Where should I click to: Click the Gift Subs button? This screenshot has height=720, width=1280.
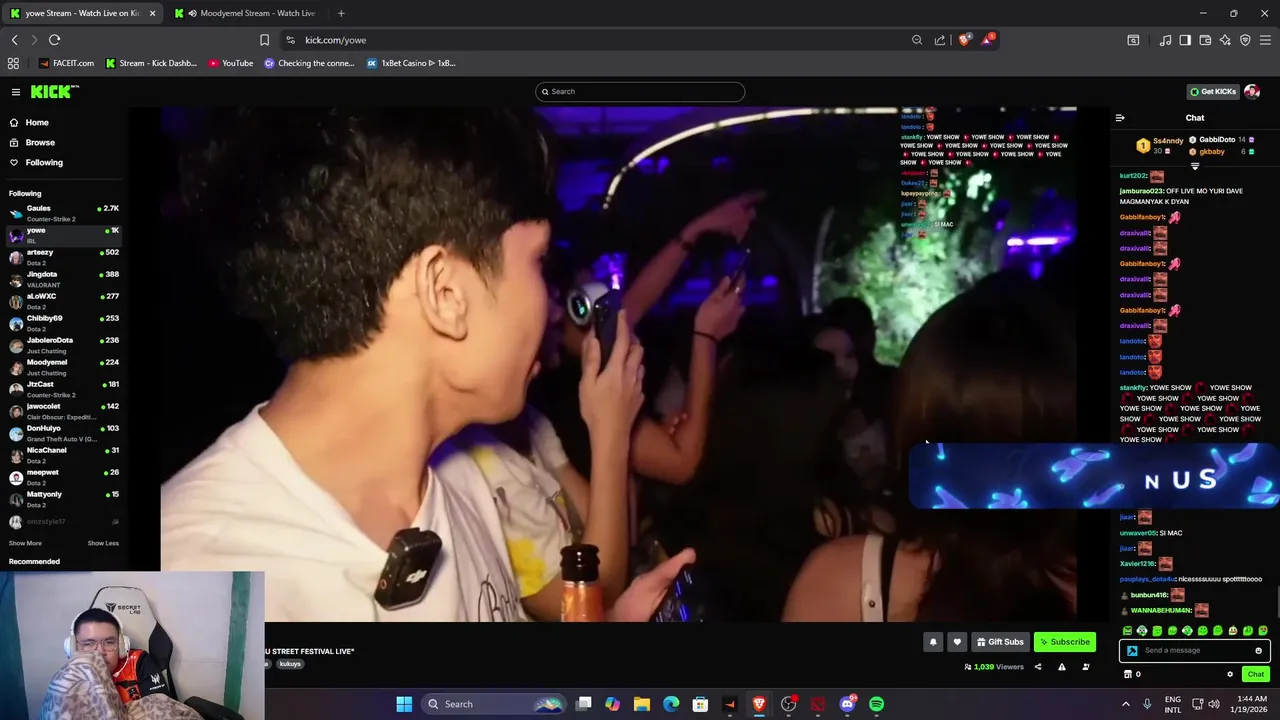[x=1000, y=642]
